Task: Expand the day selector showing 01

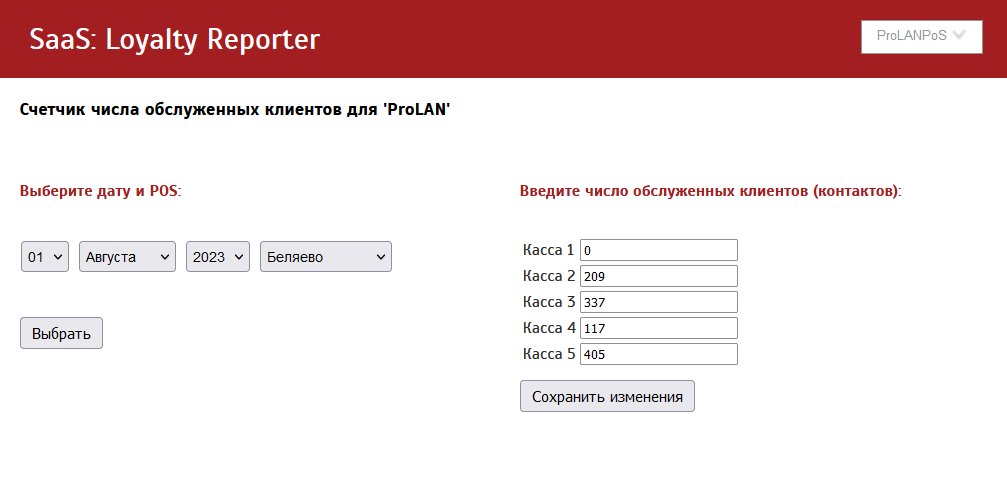Action: 45,257
